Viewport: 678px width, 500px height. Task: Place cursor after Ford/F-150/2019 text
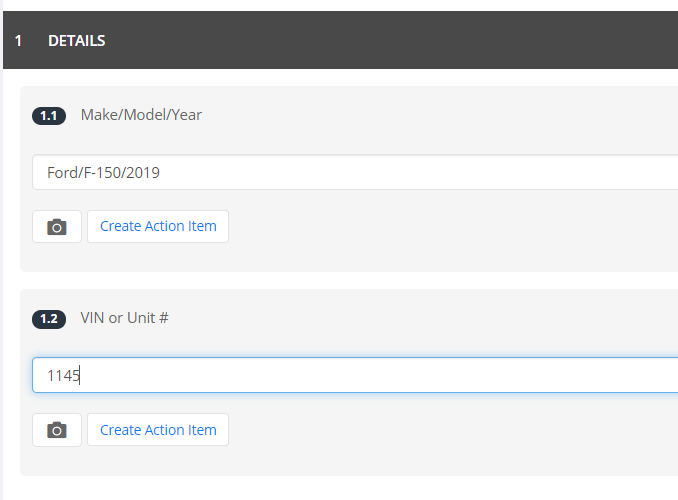tap(161, 173)
